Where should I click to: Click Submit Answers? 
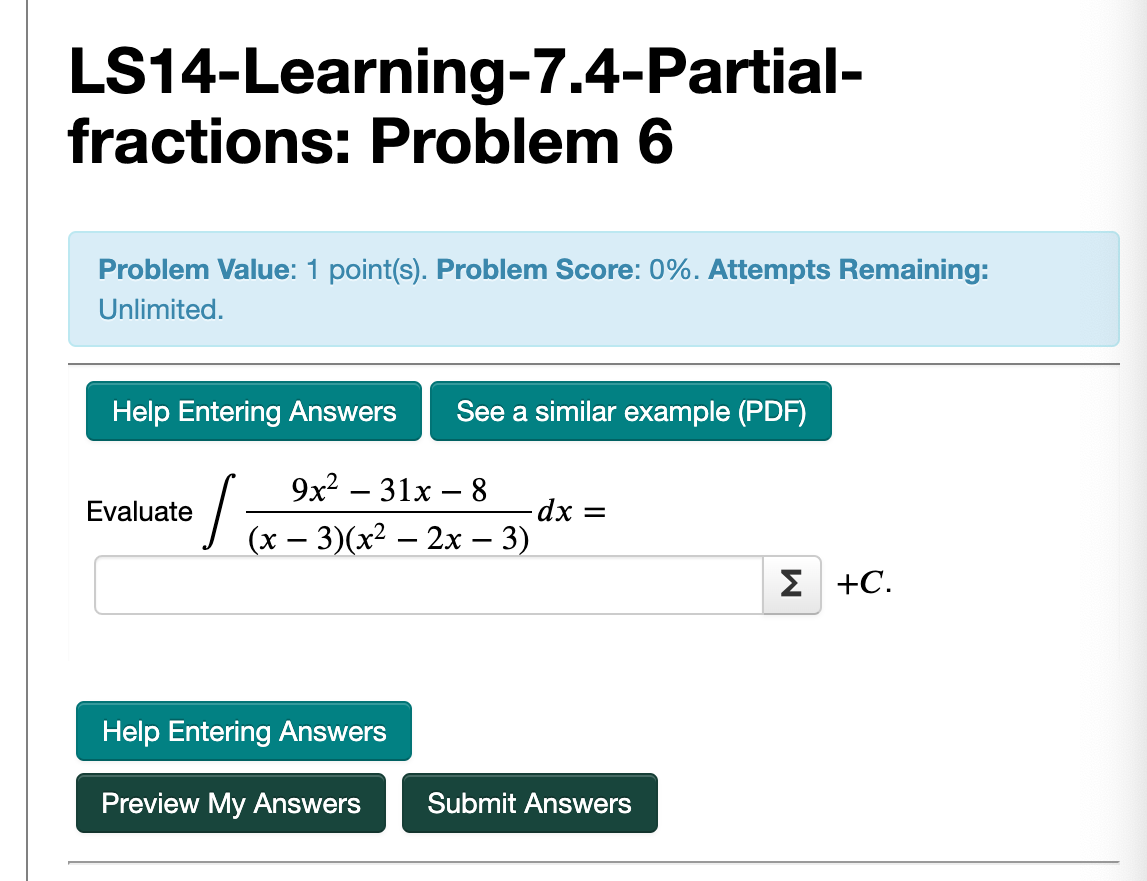click(530, 803)
